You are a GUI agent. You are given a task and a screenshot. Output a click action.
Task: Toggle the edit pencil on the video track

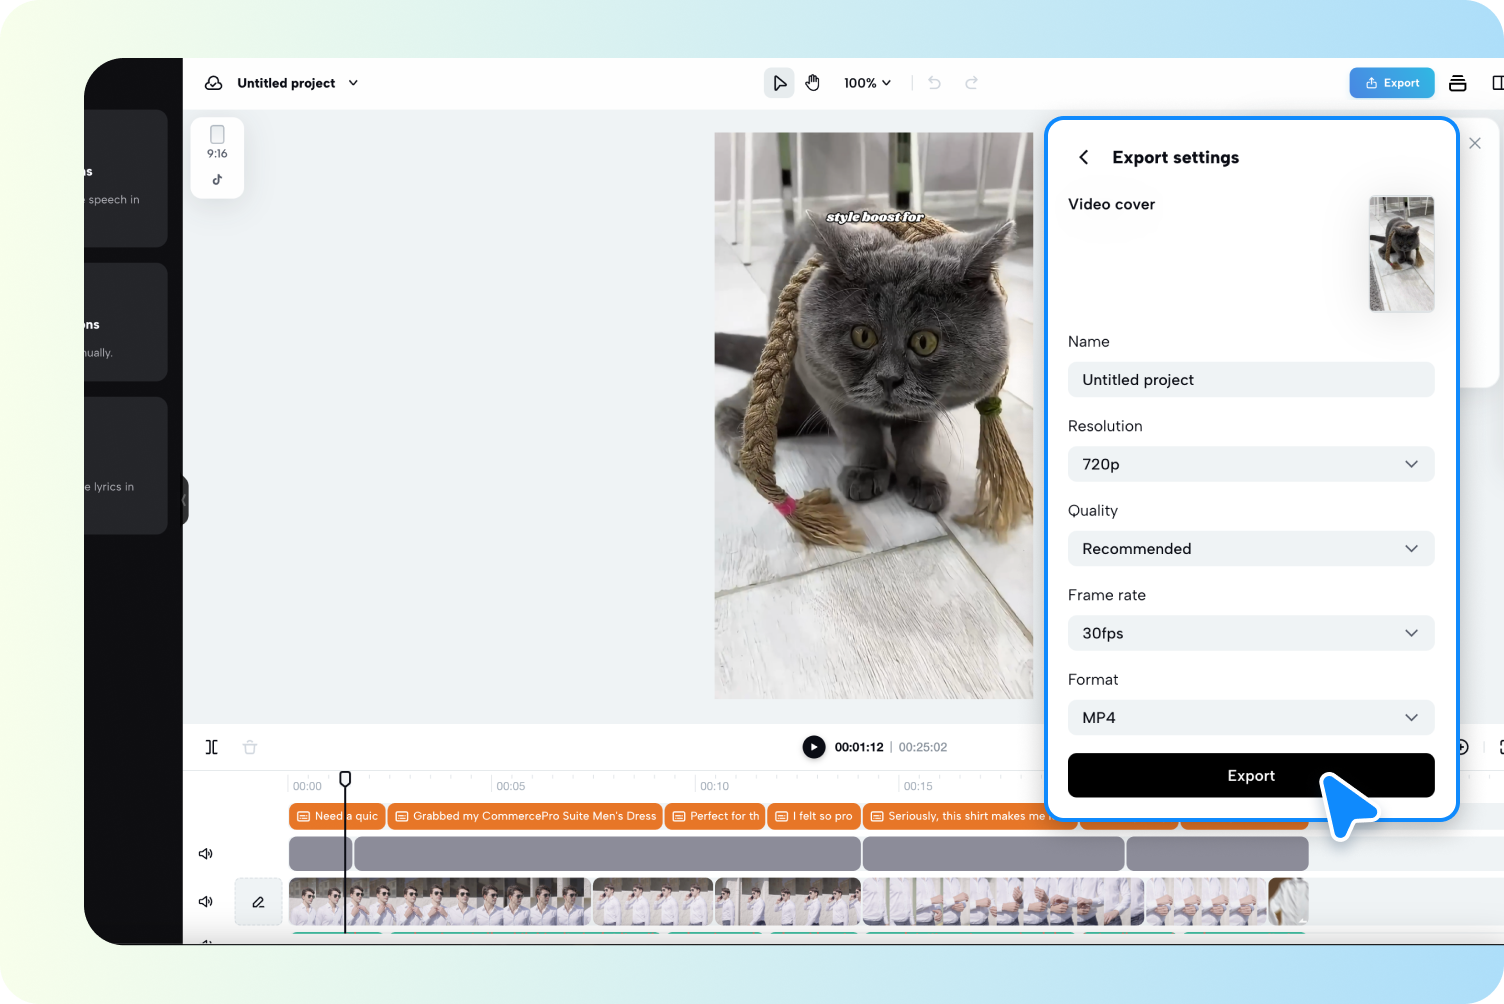[x=257, y=901]
